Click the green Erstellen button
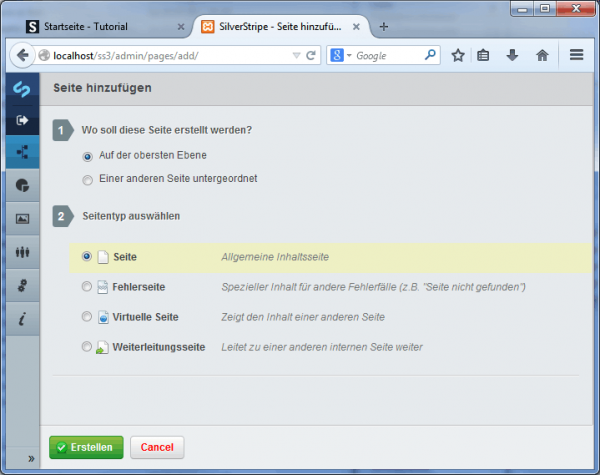Viewport: 600px width, 475px height. click(x=86, y=447)
